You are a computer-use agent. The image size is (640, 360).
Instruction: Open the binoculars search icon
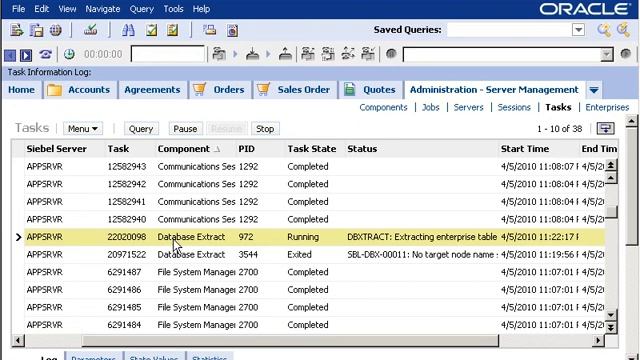[128, 30]
